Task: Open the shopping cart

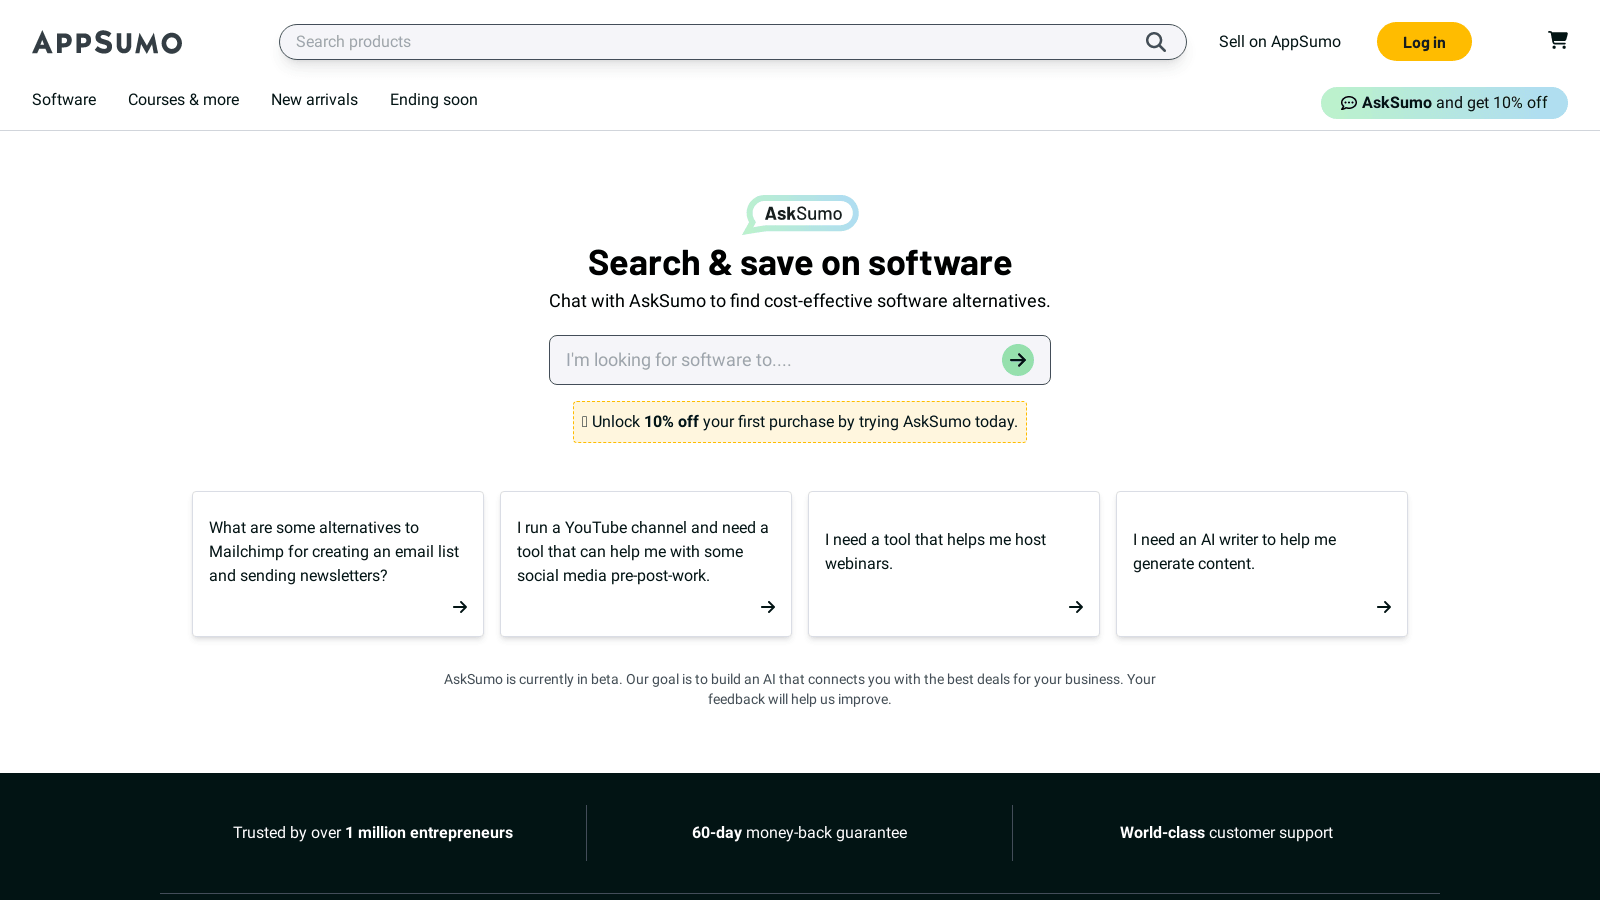Action: (x=1558, y=40)
